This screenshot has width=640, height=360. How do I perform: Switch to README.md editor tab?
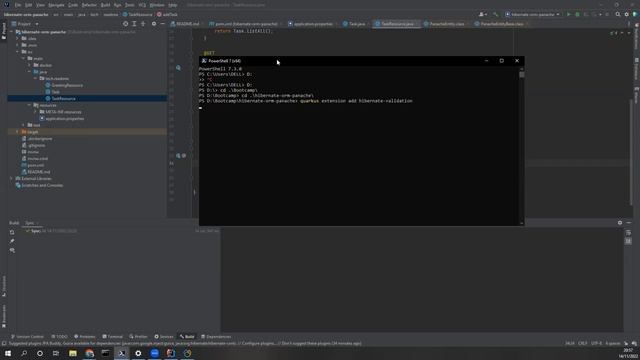185,24
